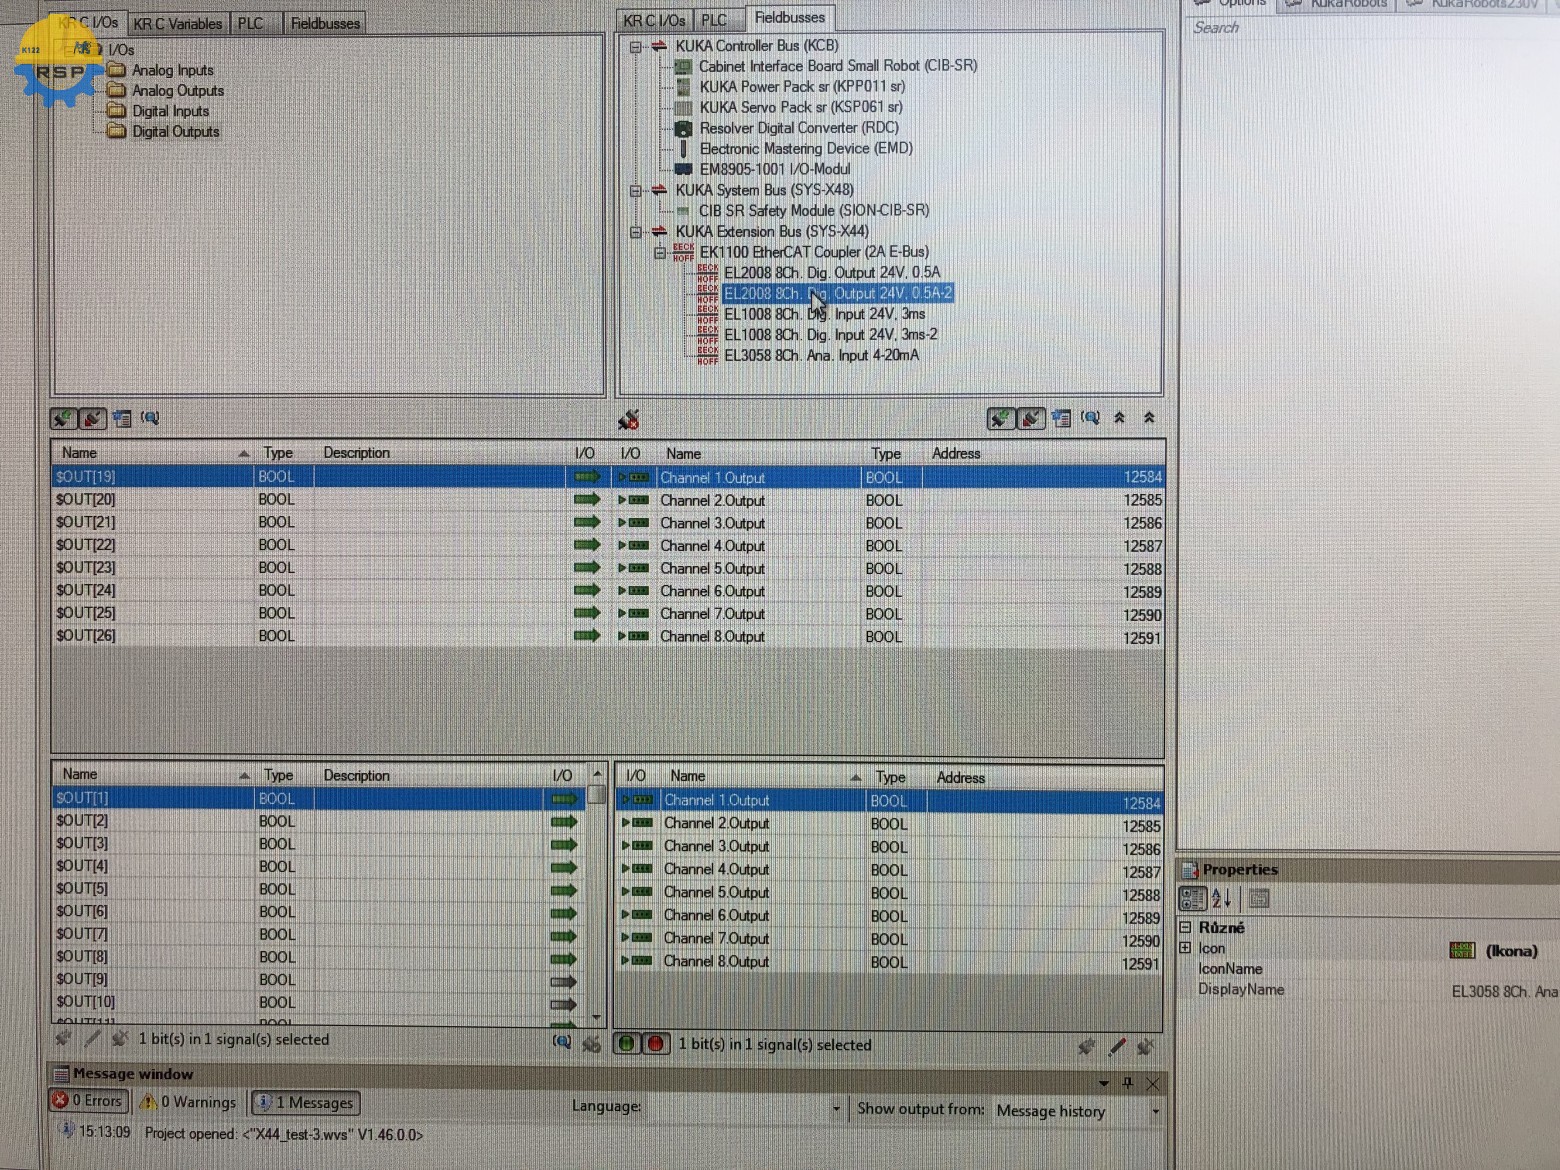
Task: Select the right Fieldbusses tab
Action: tap(789, 17)
